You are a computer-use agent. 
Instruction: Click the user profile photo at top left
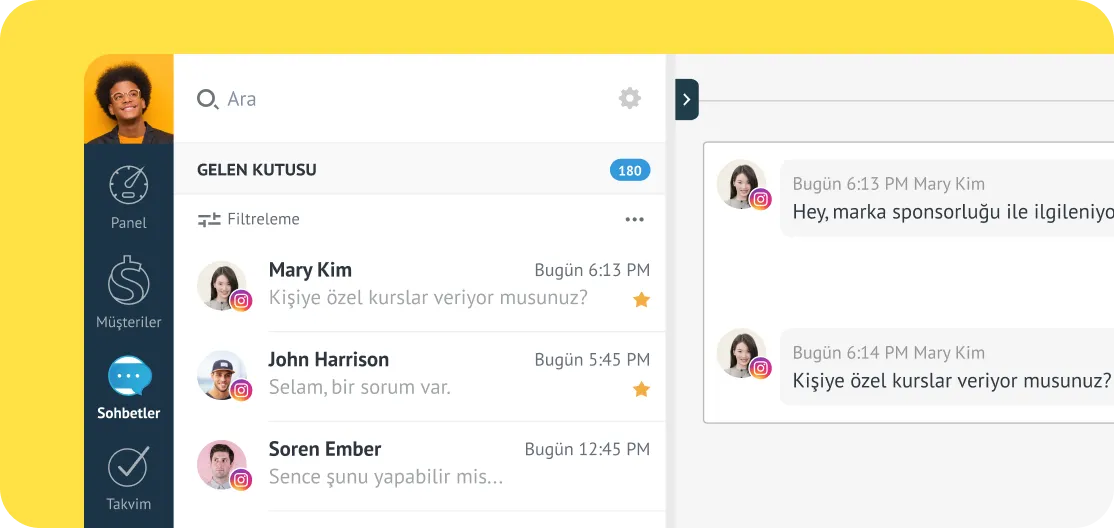point(128,99)
